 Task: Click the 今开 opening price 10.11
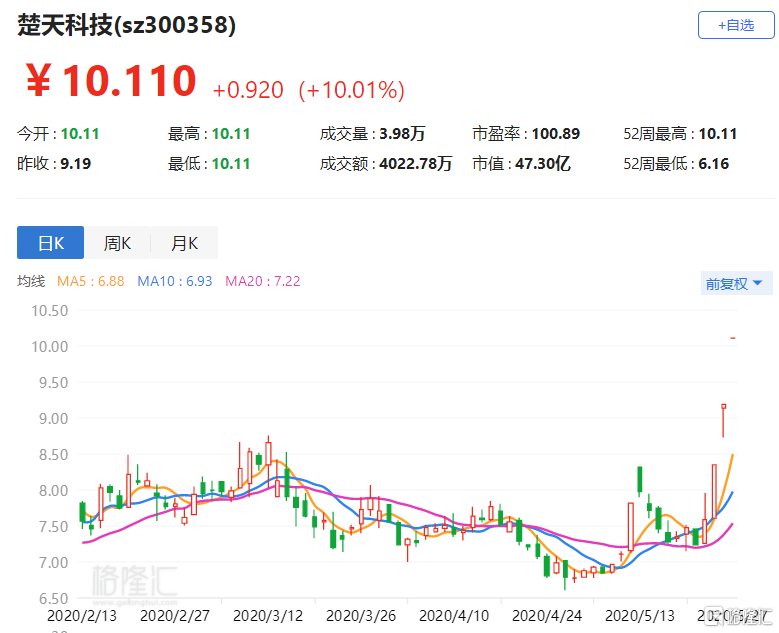click(80, 134)
